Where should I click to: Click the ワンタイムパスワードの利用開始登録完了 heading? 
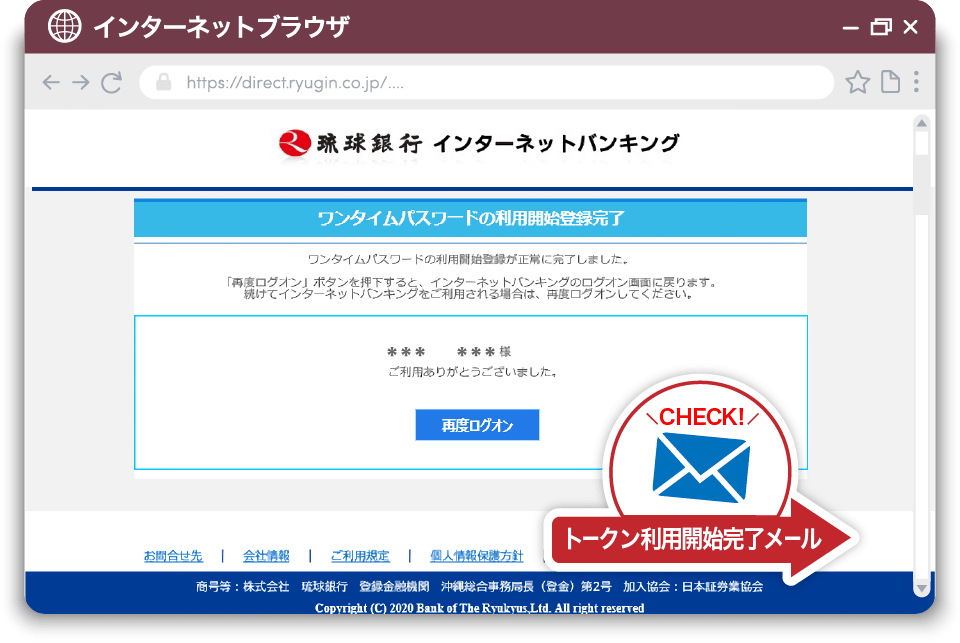470,218
